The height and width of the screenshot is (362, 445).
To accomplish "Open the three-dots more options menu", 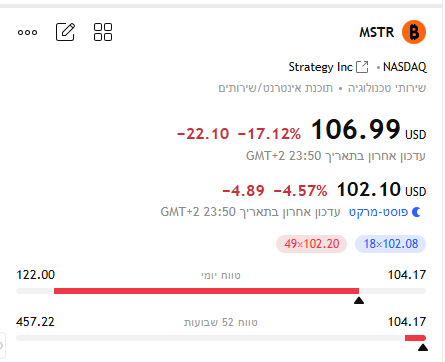I will (x=27, y=32).
